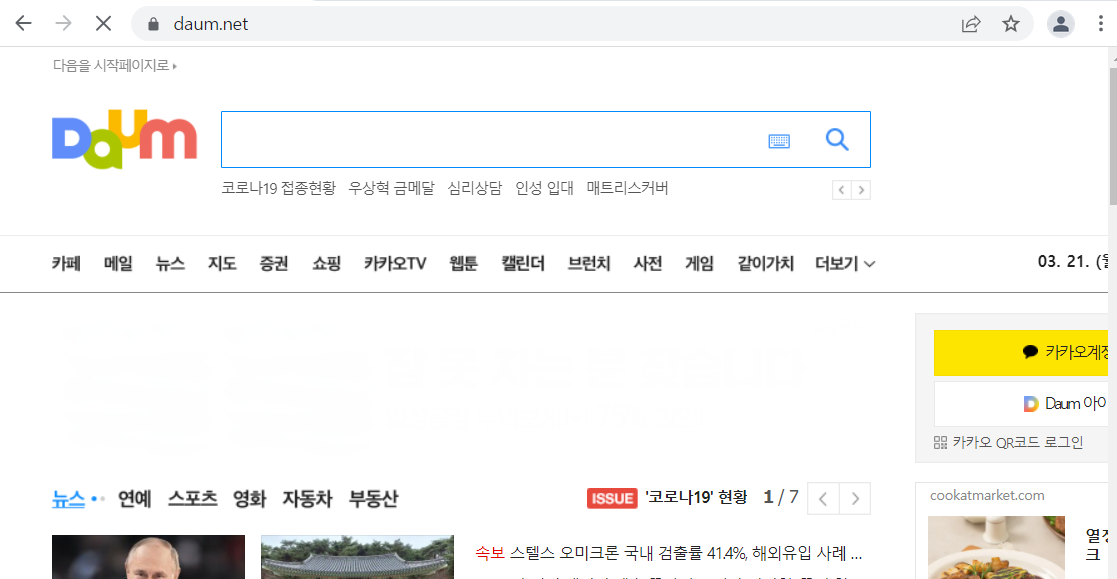1117x579 pixels.
Task: Click the magnifier search button
Action: 837,140
